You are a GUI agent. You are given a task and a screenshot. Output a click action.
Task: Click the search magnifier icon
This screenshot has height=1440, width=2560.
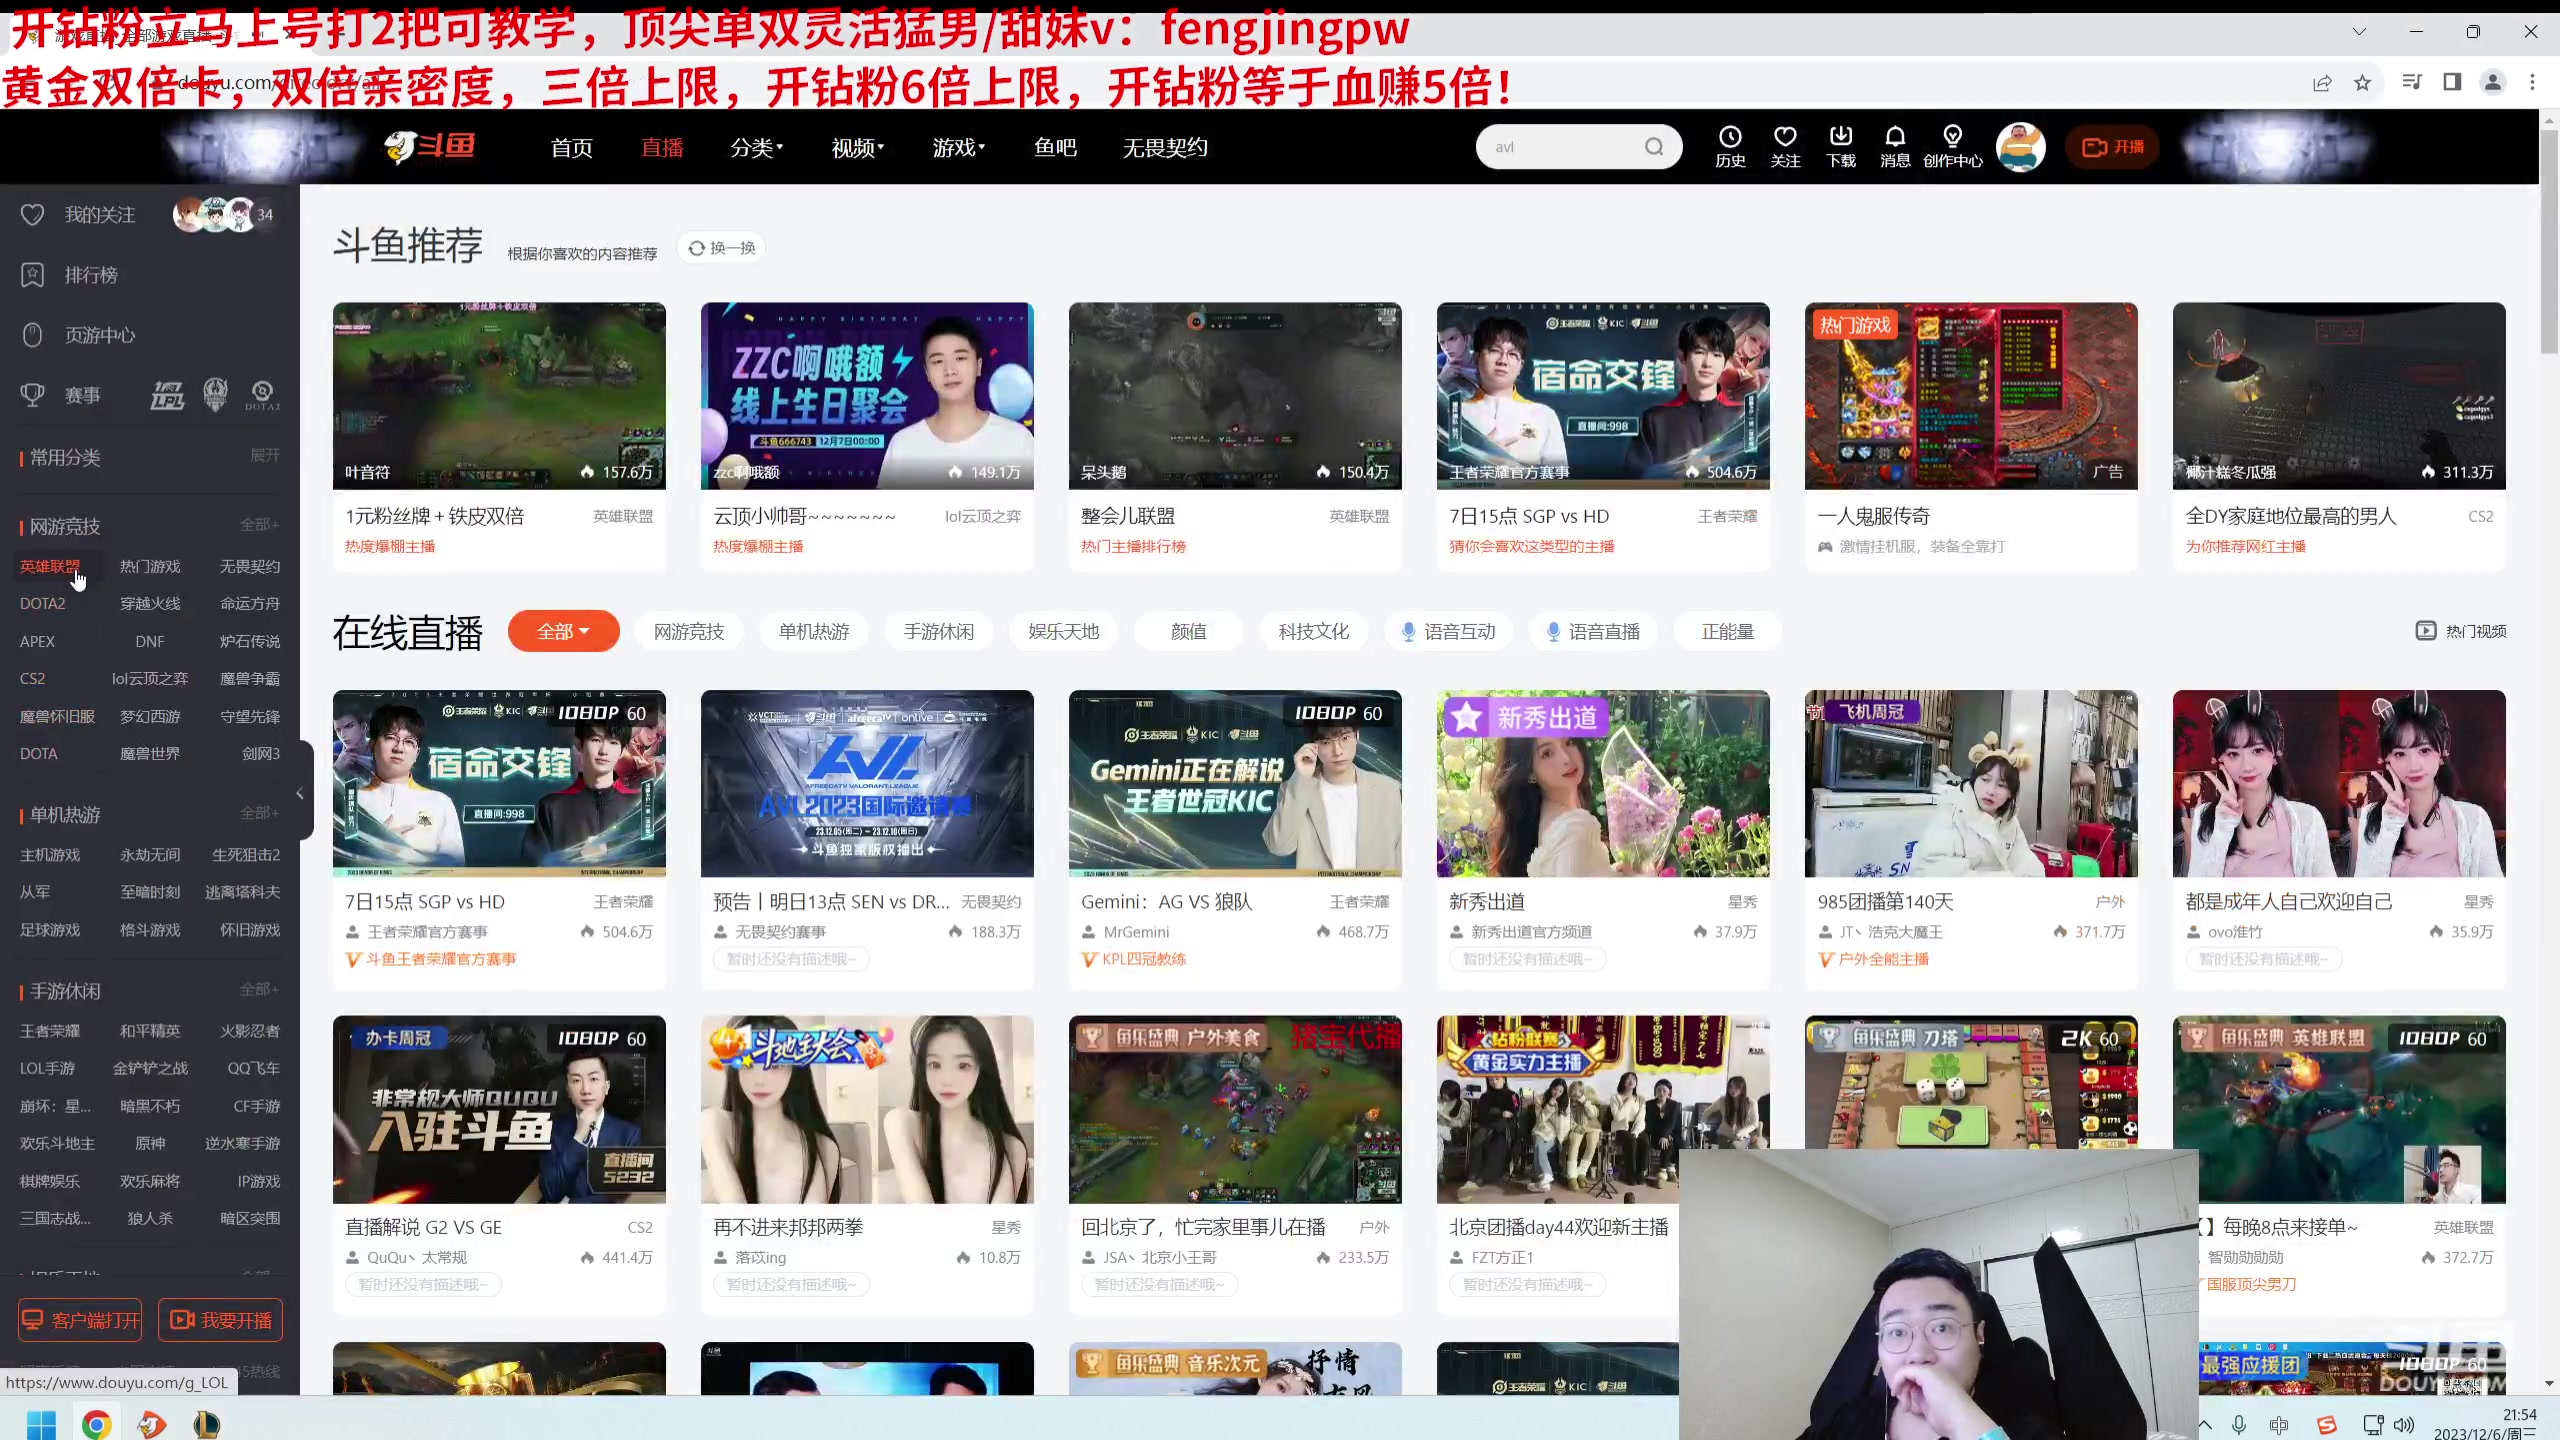tap(1654, 147)
